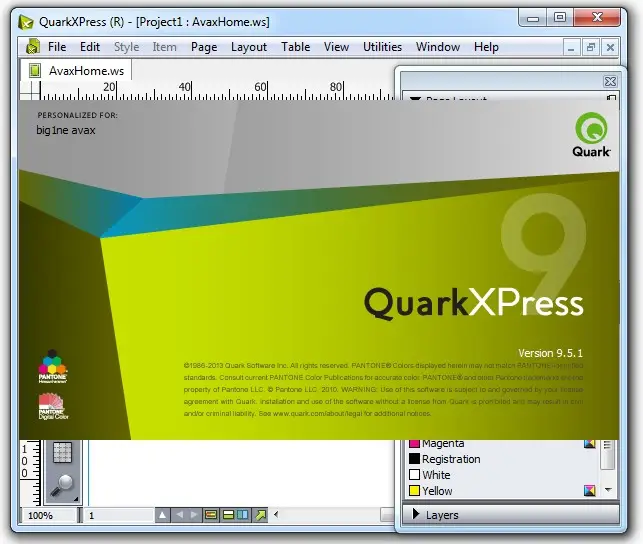This screenshot has width=643, height=544.
Task: Click the Layers palette header label
Action: click(x=442, y=515)
